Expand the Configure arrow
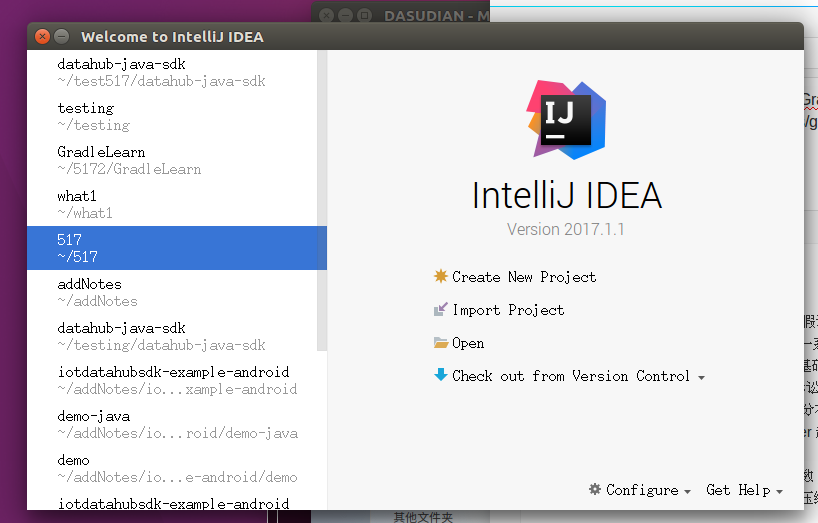Viewport: 818px width, 523px height. [x=687, y=492]
